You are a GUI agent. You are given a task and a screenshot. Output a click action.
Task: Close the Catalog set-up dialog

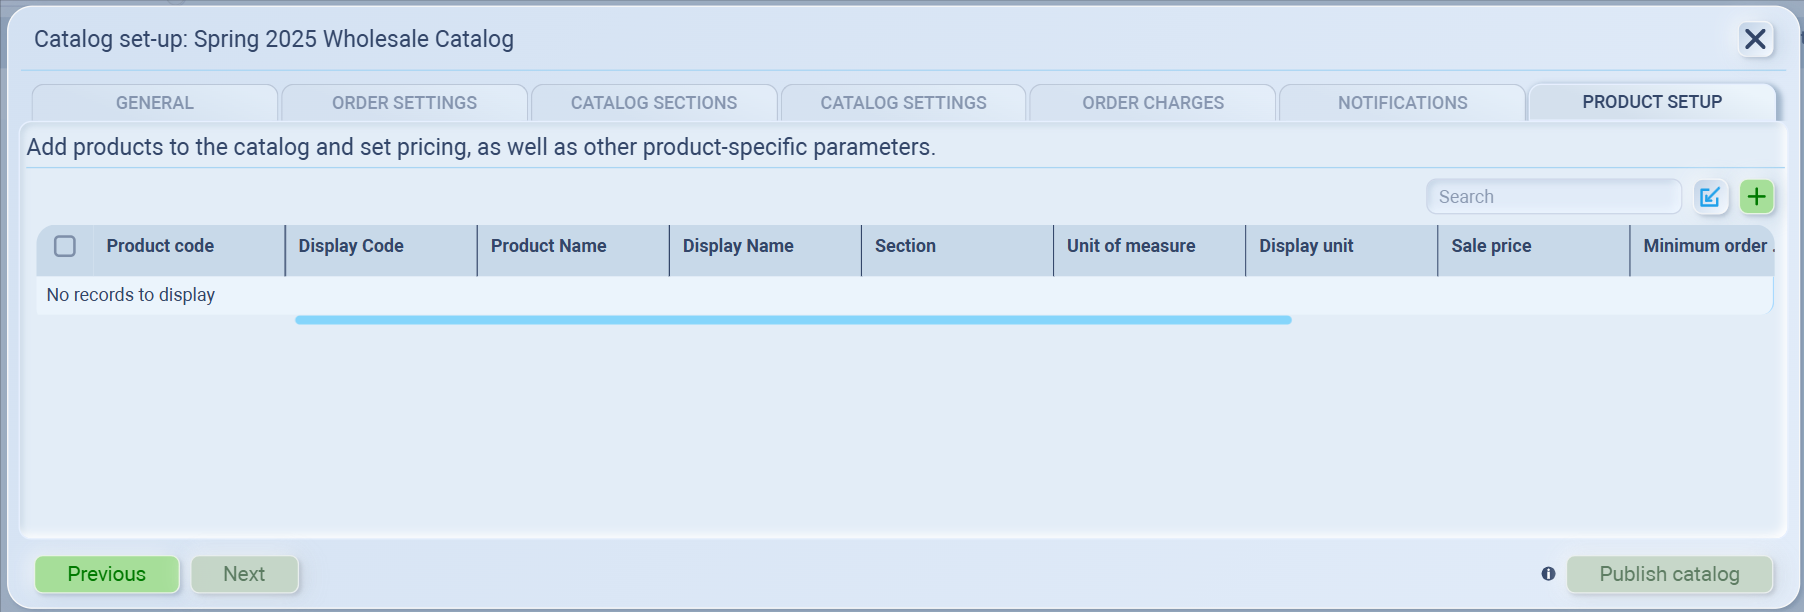coord(1755,39)
